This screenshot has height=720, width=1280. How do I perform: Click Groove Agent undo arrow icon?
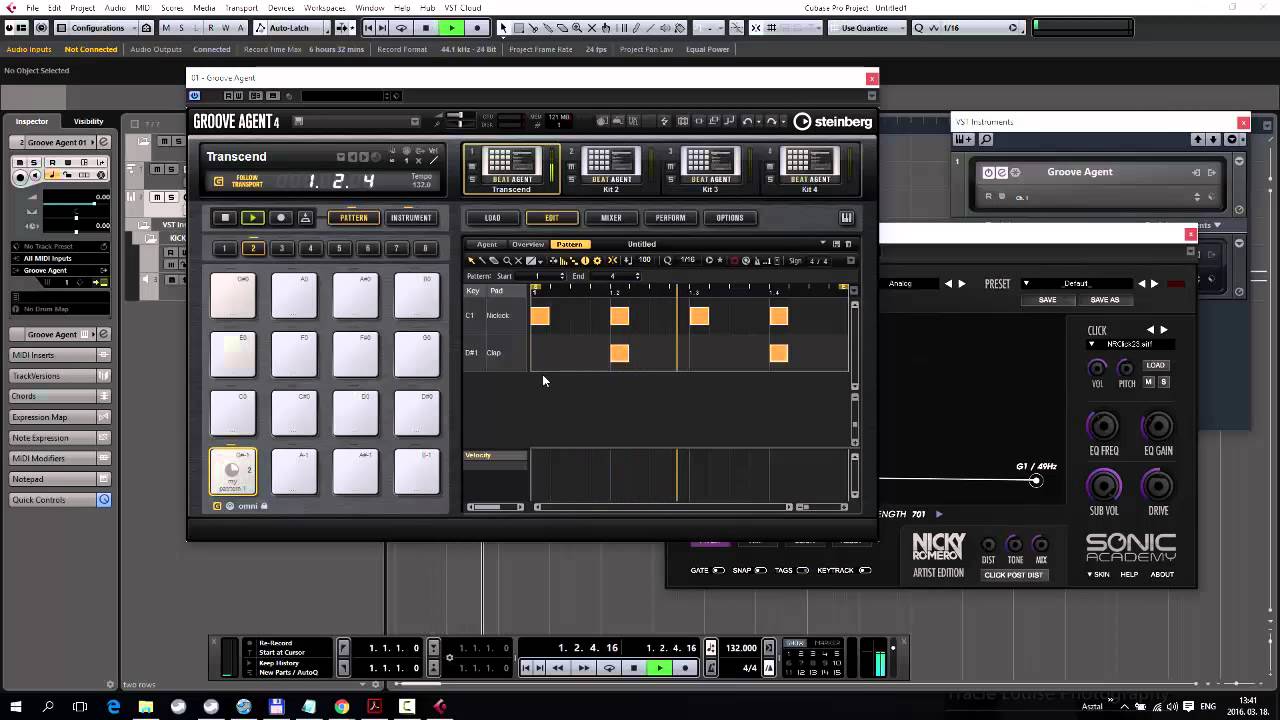pos(747,121)
